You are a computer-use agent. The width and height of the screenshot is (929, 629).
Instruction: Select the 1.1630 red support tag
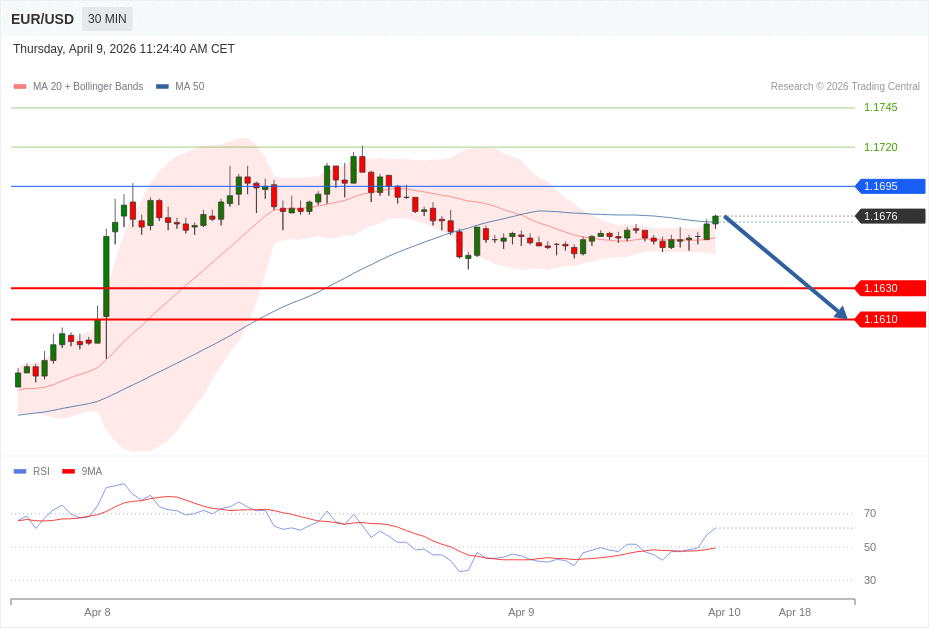(890, 288)
